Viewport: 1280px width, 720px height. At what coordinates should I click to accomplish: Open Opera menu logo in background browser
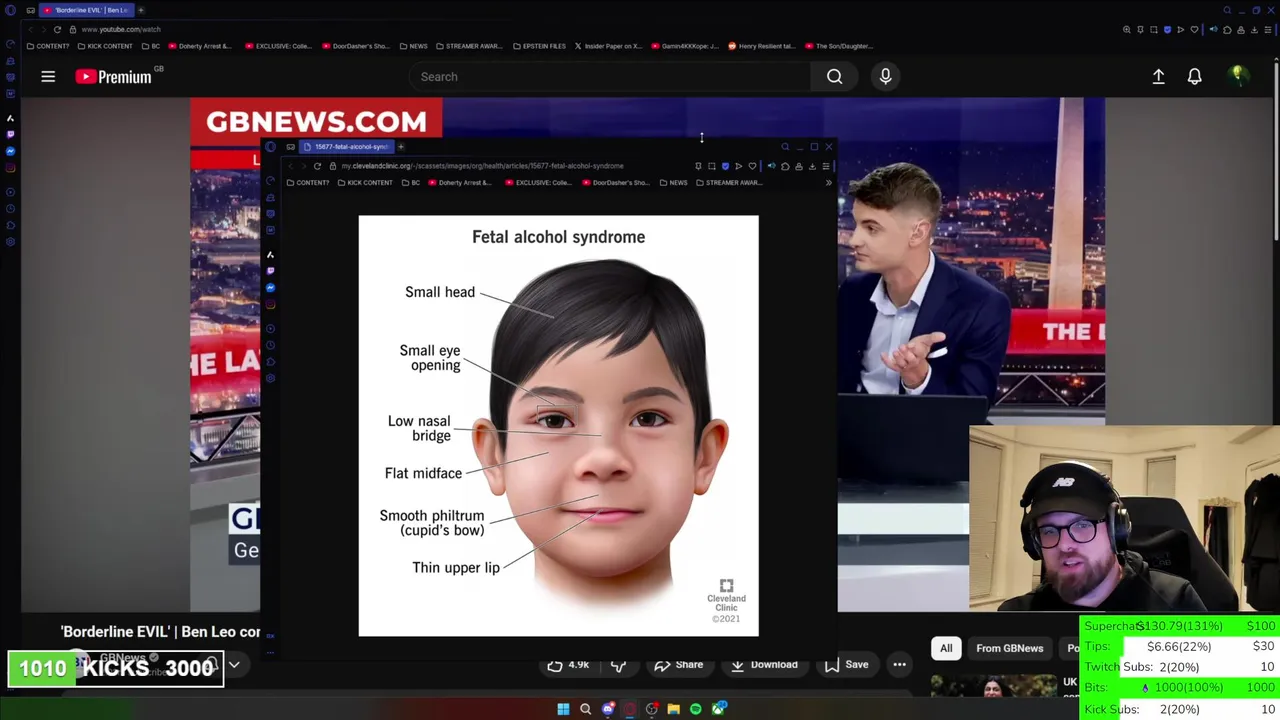click(10, 10)
